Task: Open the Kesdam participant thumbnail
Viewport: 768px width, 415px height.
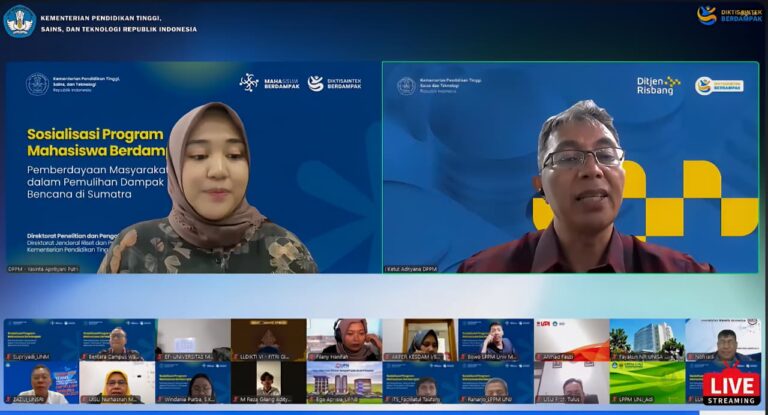Action: tap(420, 340)
